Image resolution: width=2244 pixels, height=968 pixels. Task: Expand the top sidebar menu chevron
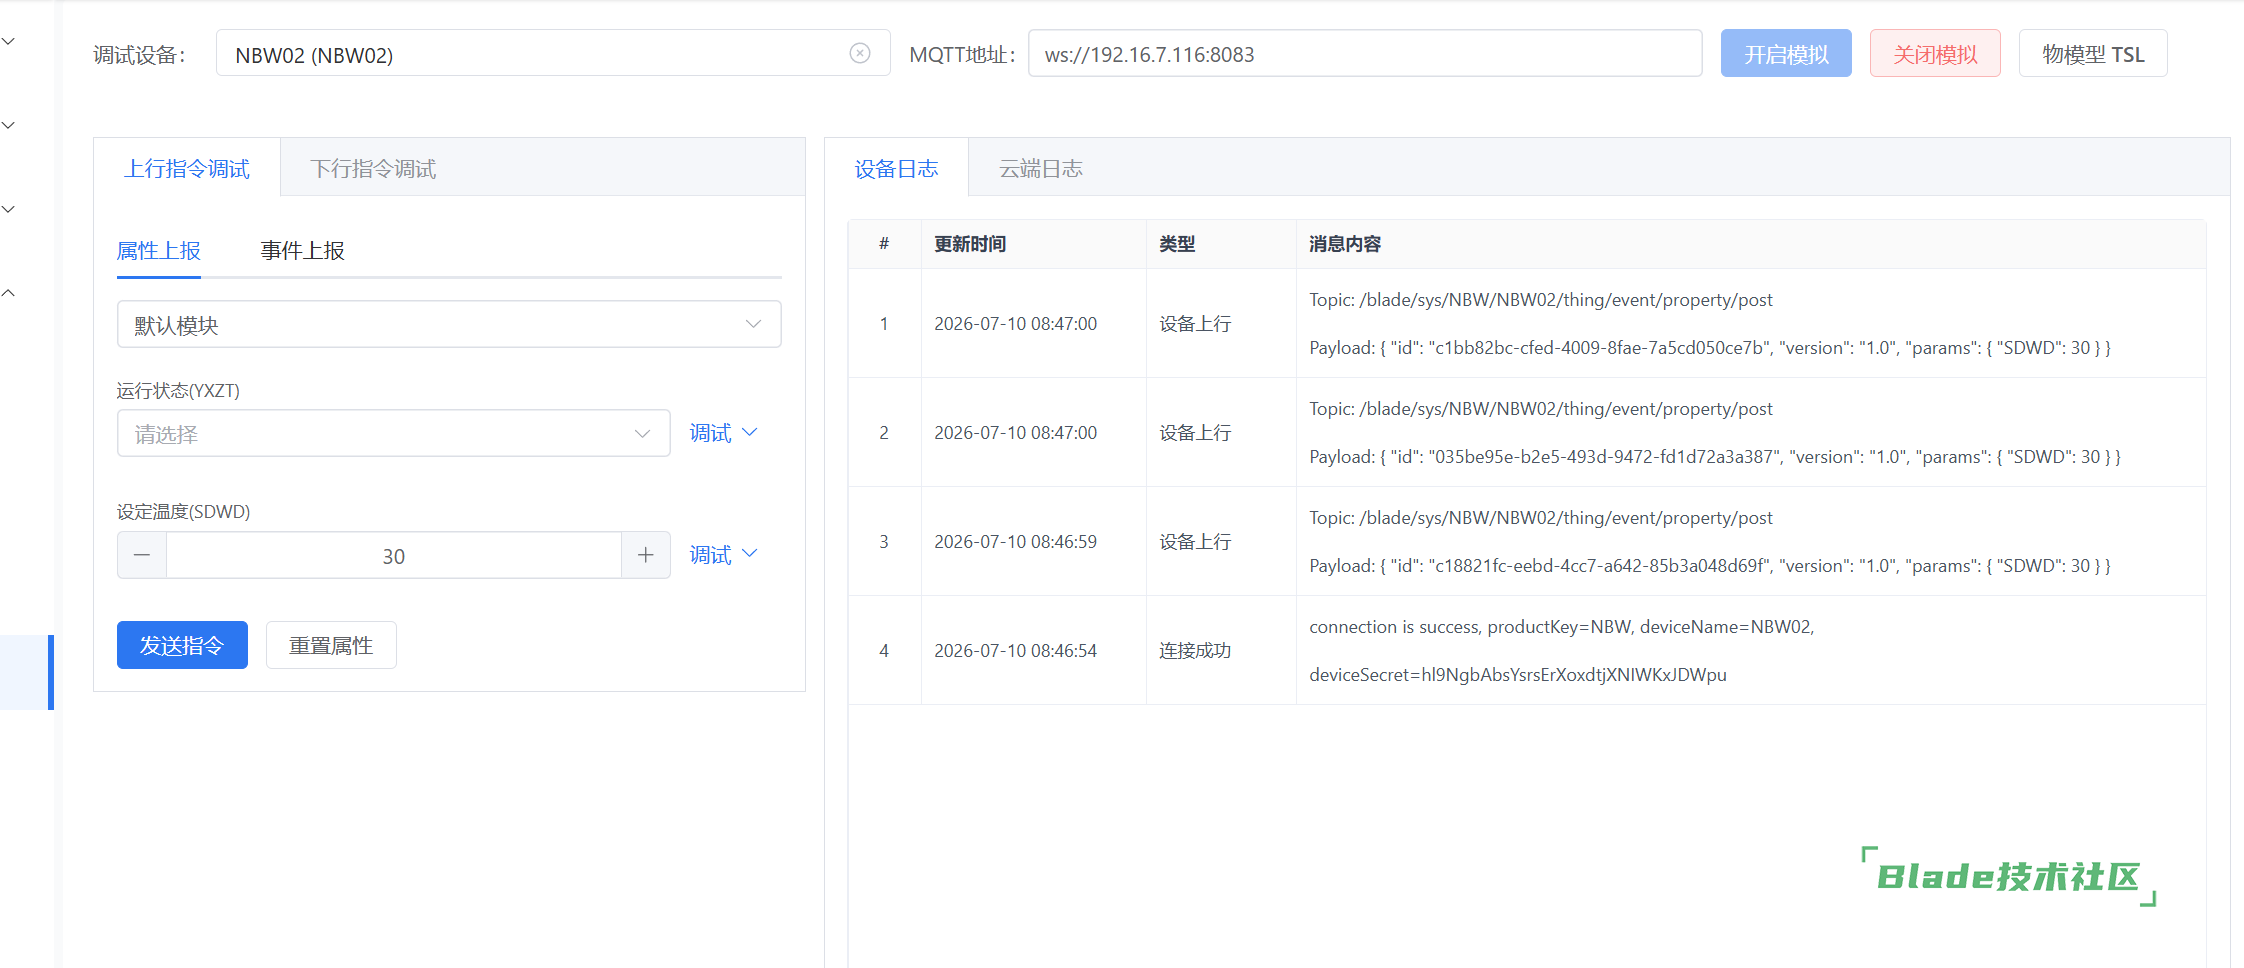8,41
